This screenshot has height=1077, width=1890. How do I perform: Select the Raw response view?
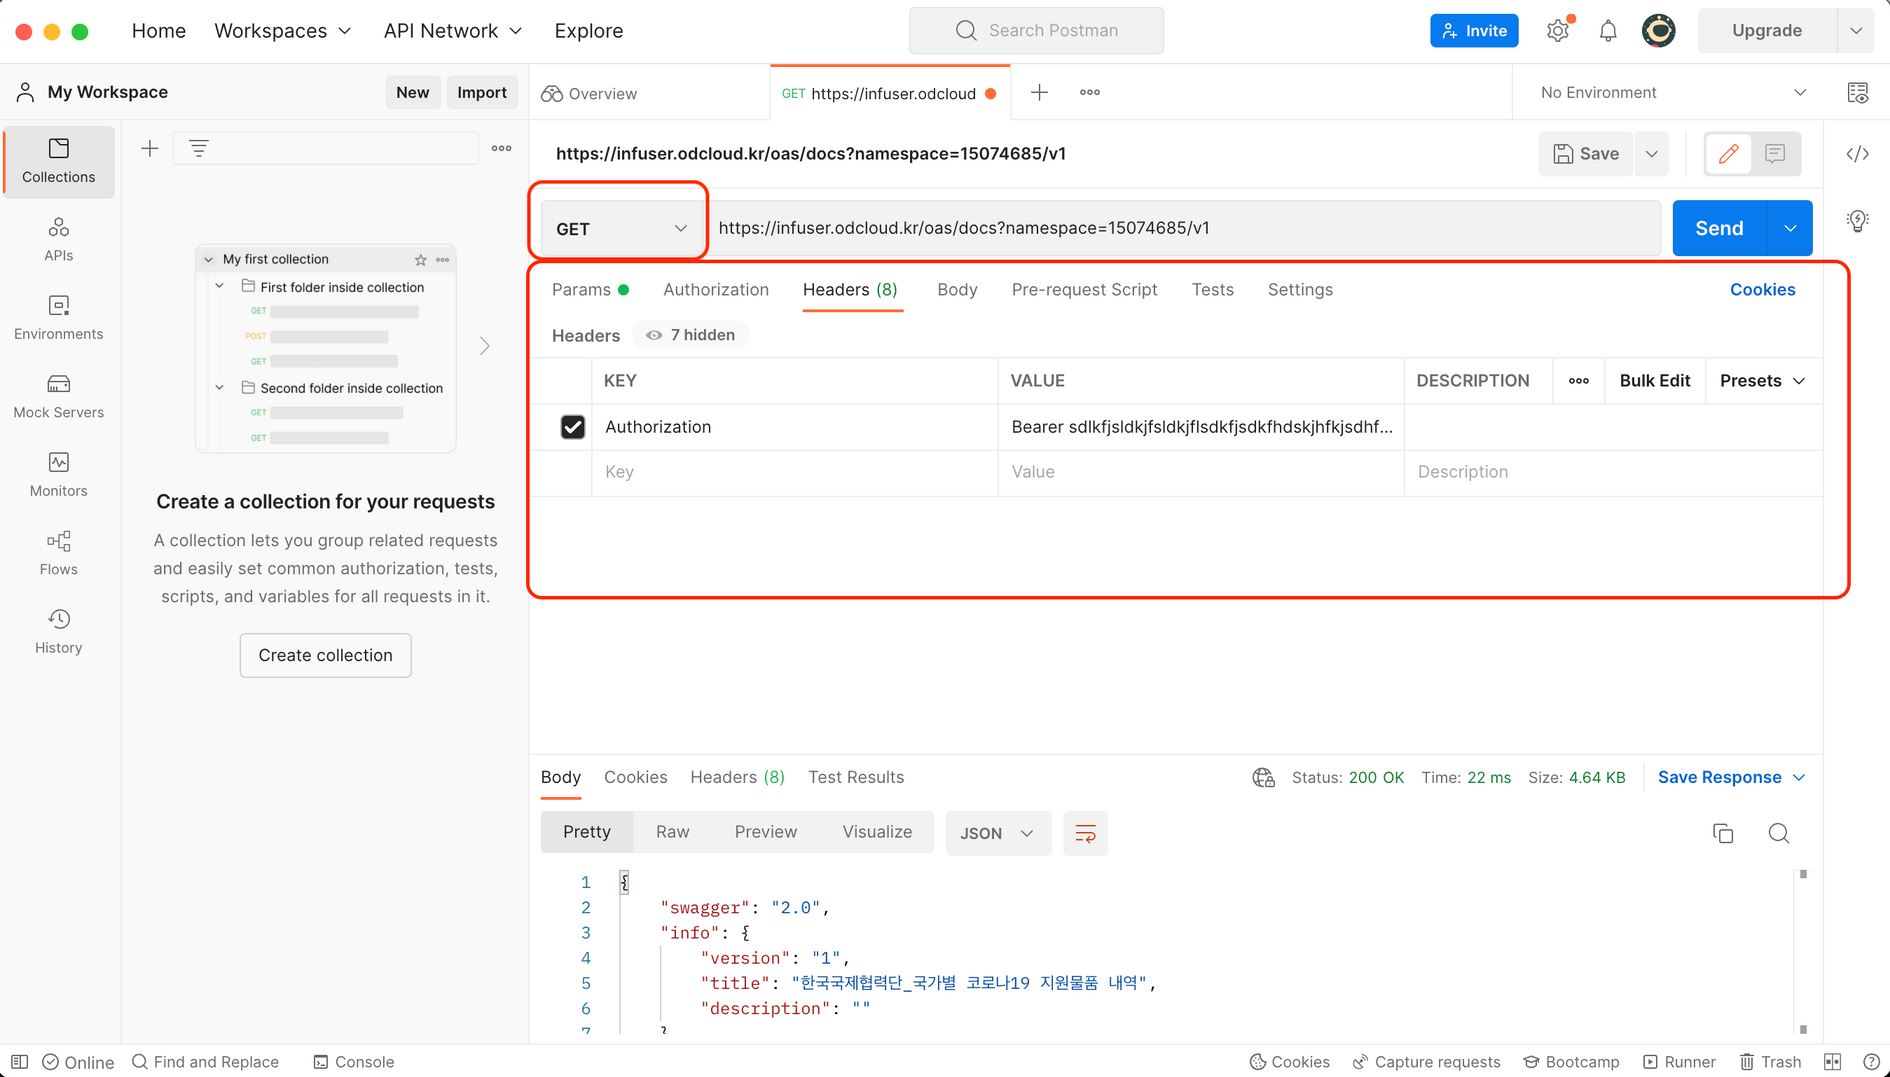click(x=672, y=832)
